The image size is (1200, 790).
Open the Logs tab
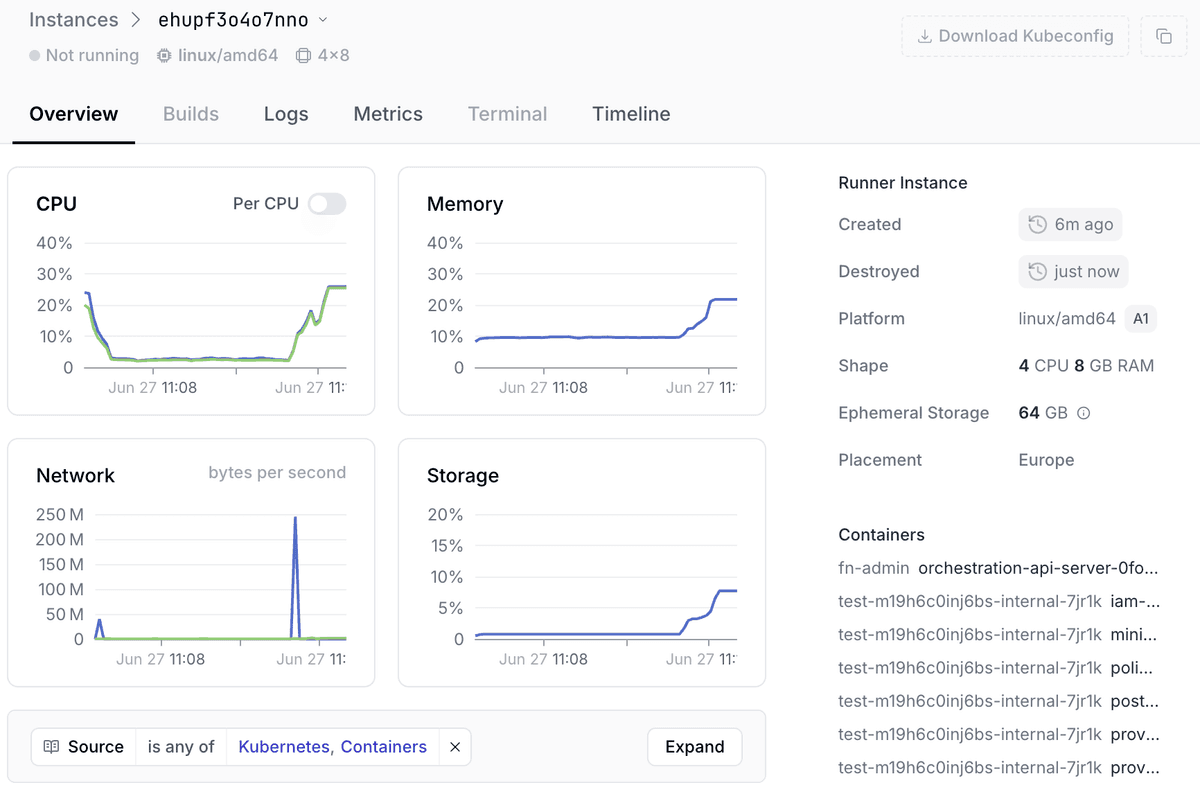point(286,113)
